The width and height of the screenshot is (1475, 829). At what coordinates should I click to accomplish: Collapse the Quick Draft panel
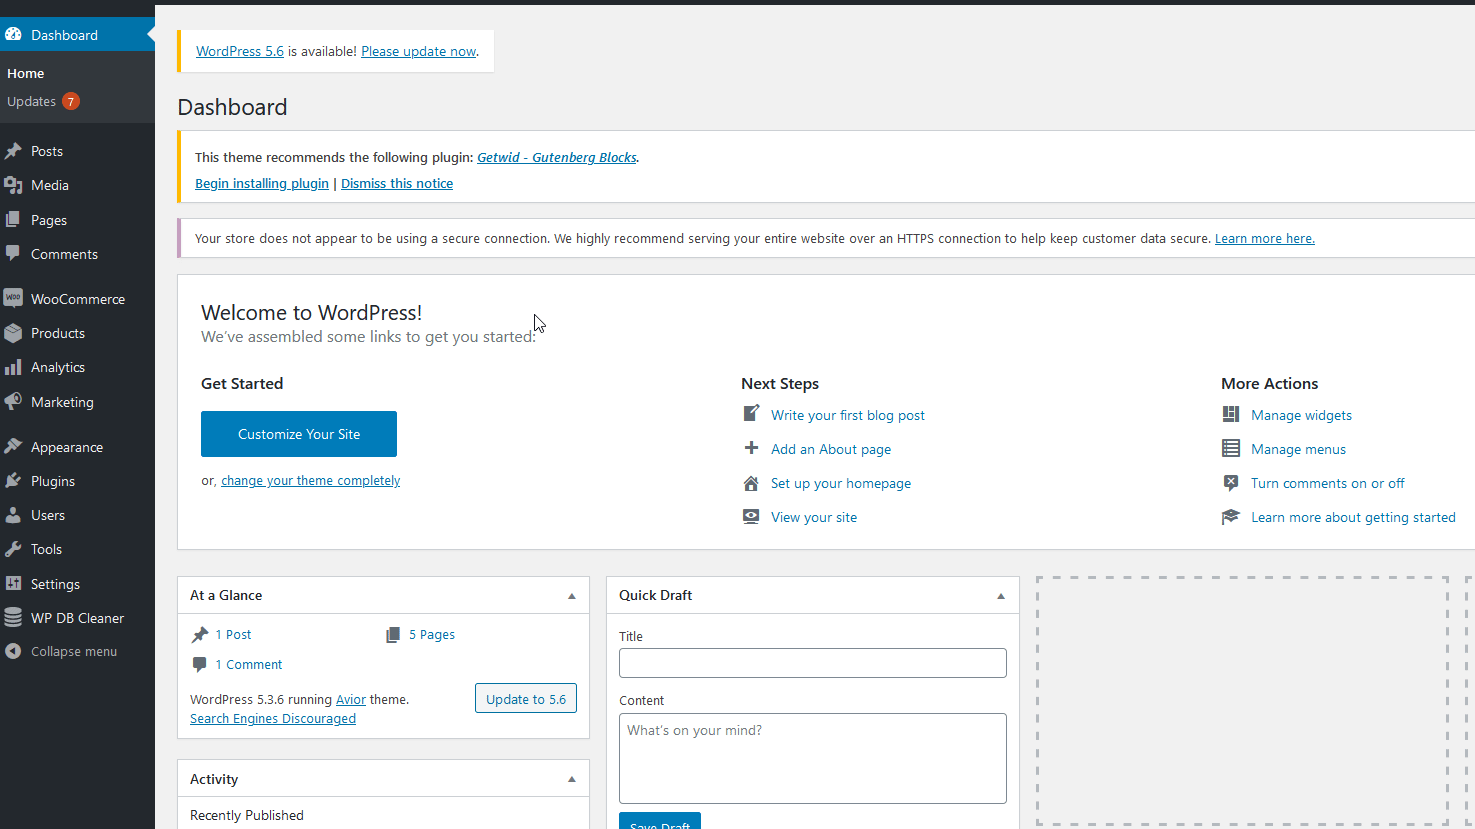click(1001, 596)
